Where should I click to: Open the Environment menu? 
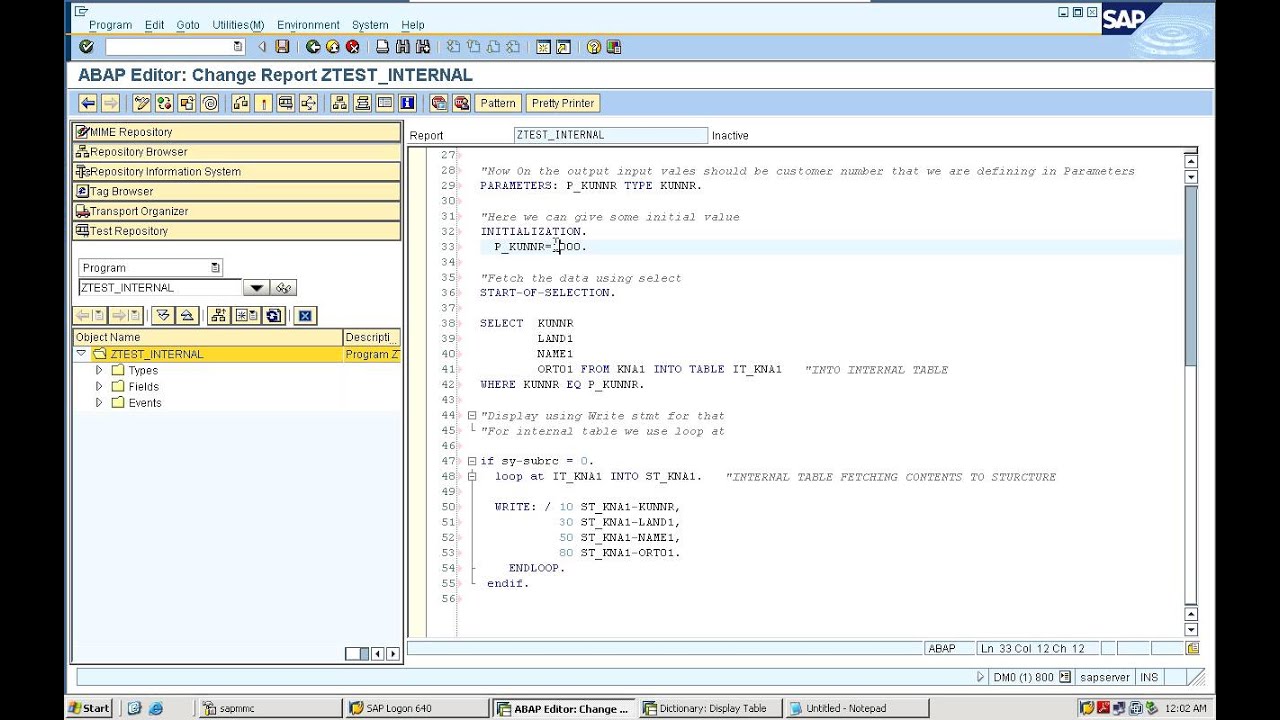click(x=308, y=25)
